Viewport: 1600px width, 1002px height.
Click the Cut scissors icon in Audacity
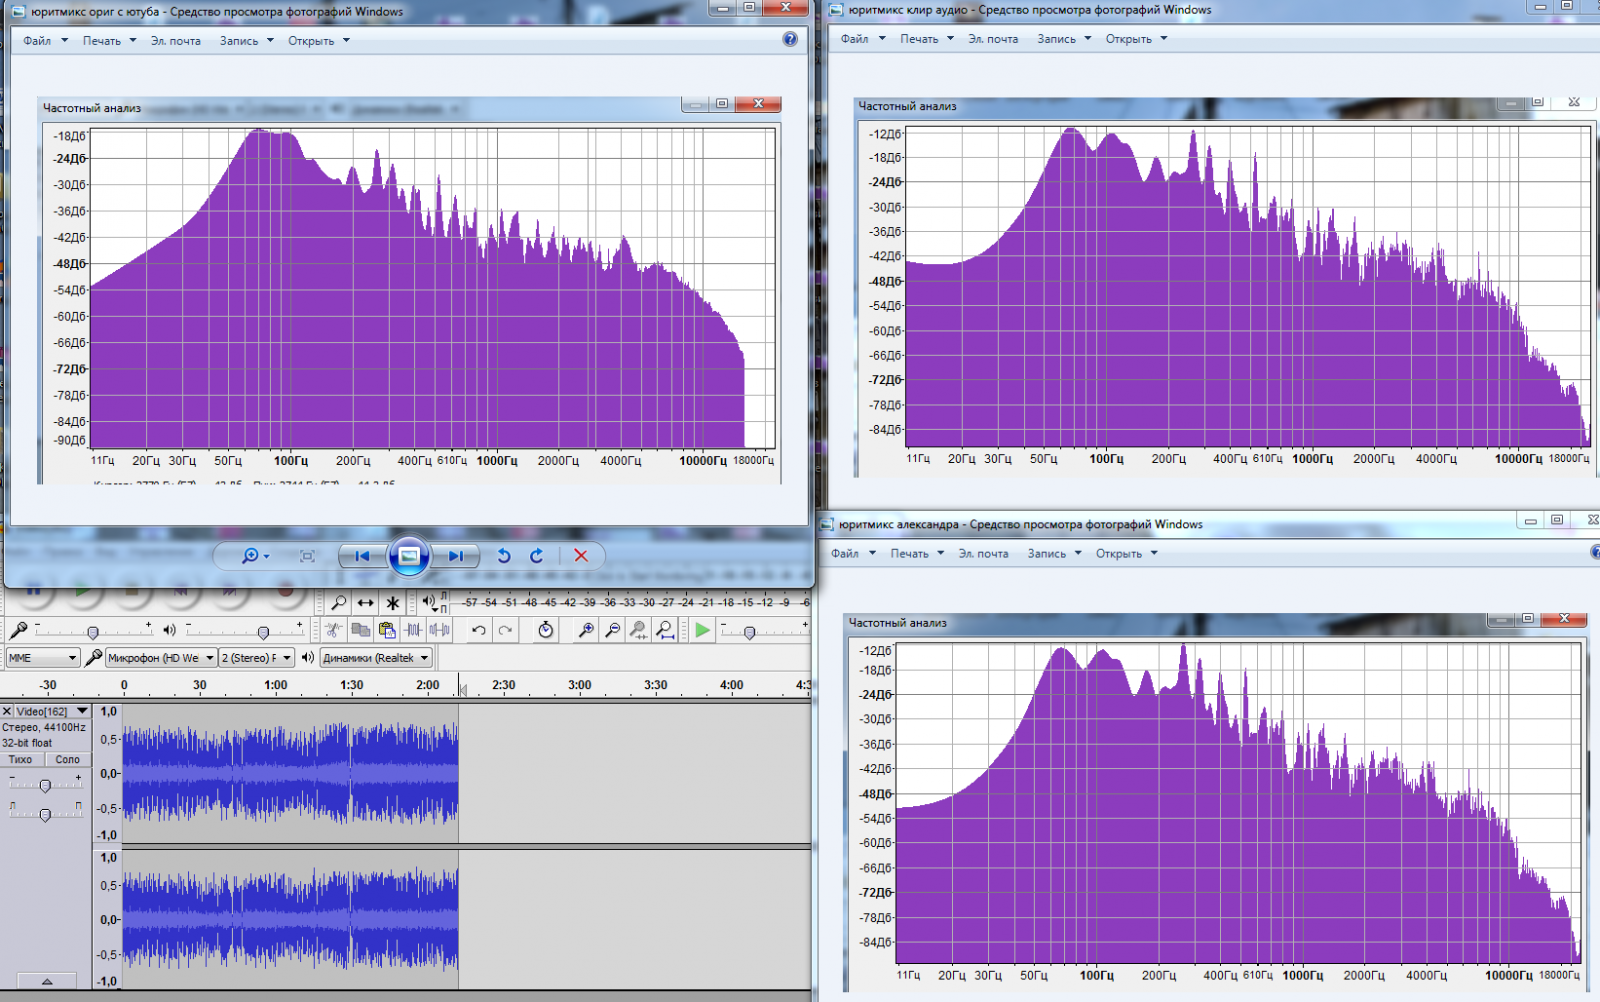334,630
